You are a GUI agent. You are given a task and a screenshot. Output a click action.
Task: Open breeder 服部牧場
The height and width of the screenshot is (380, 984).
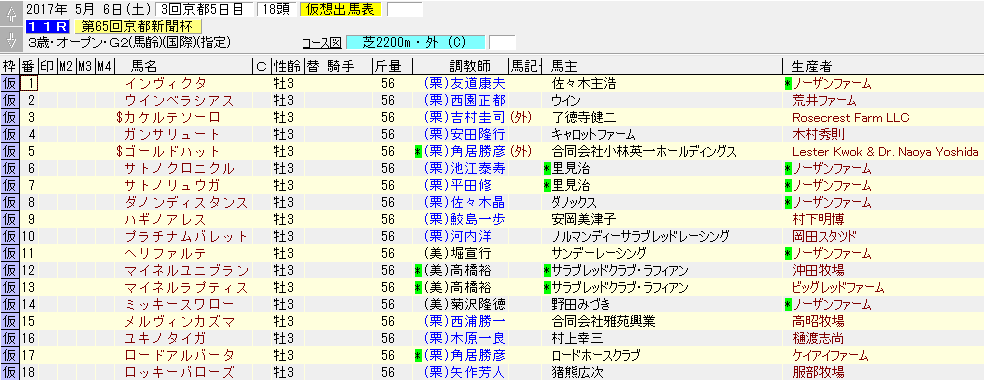tap(818, 372)
